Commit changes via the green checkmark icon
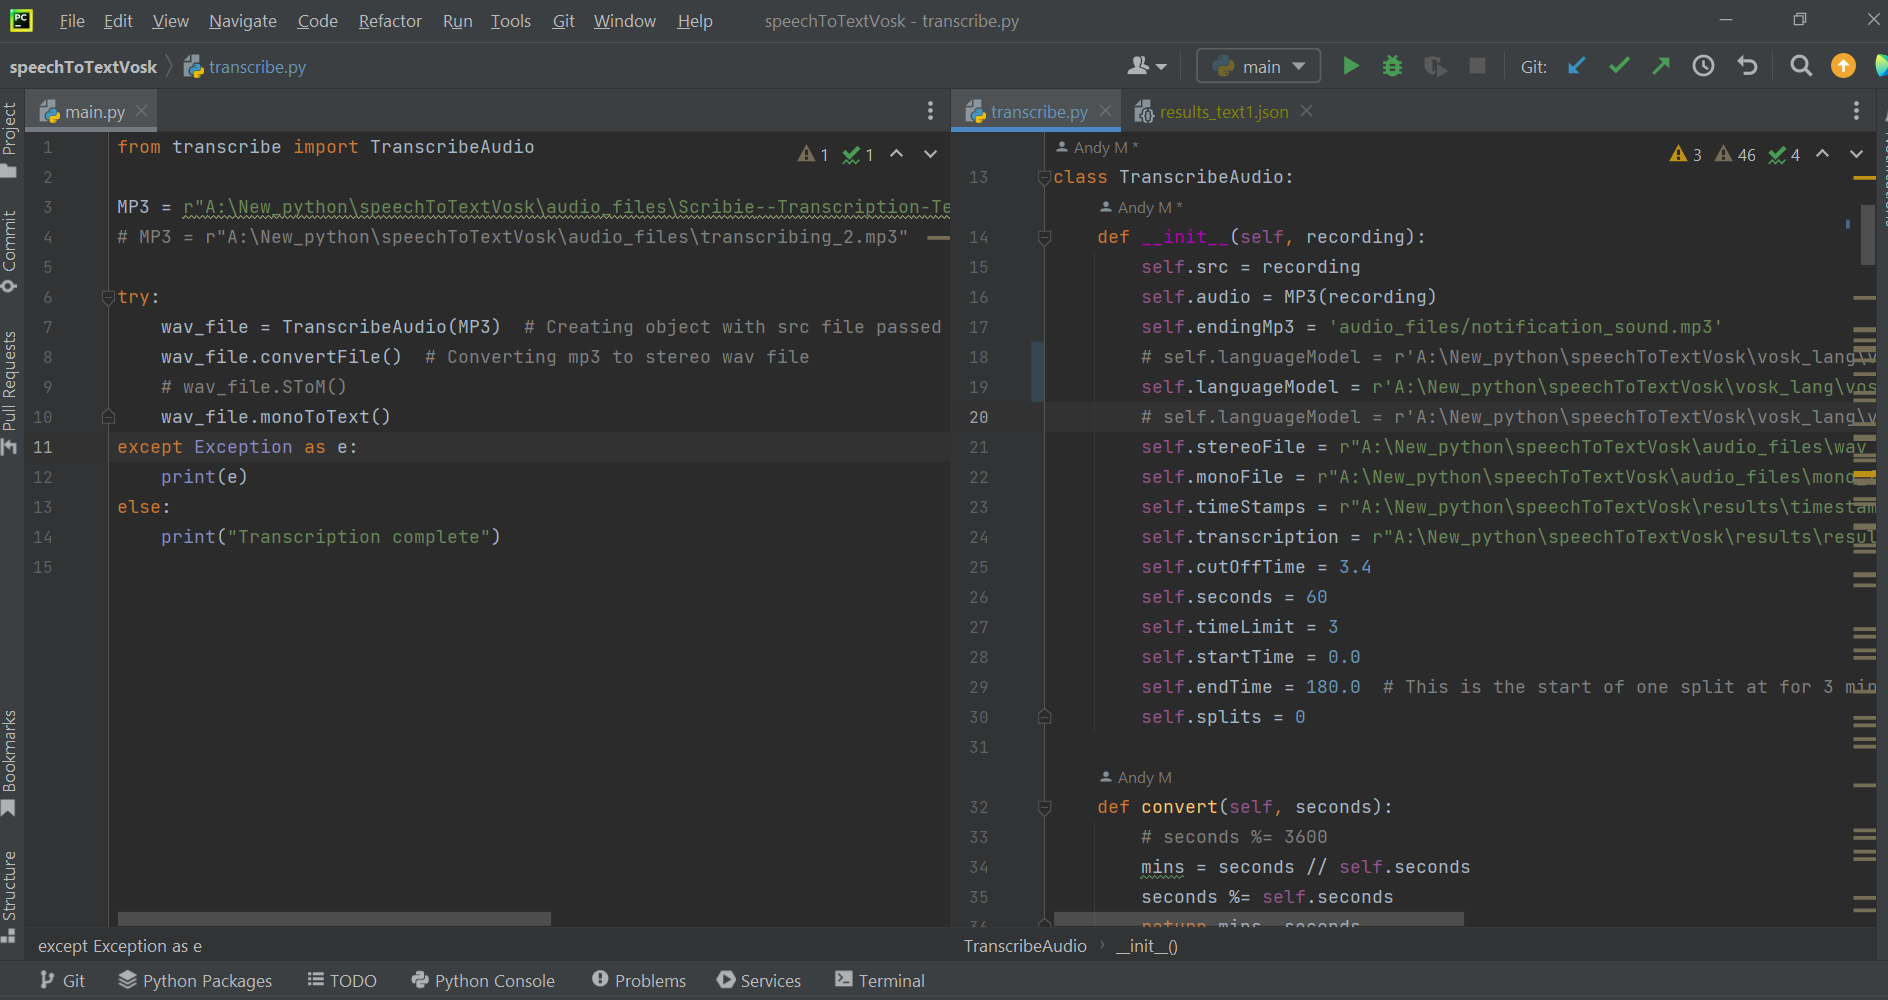 point(1618,66)
